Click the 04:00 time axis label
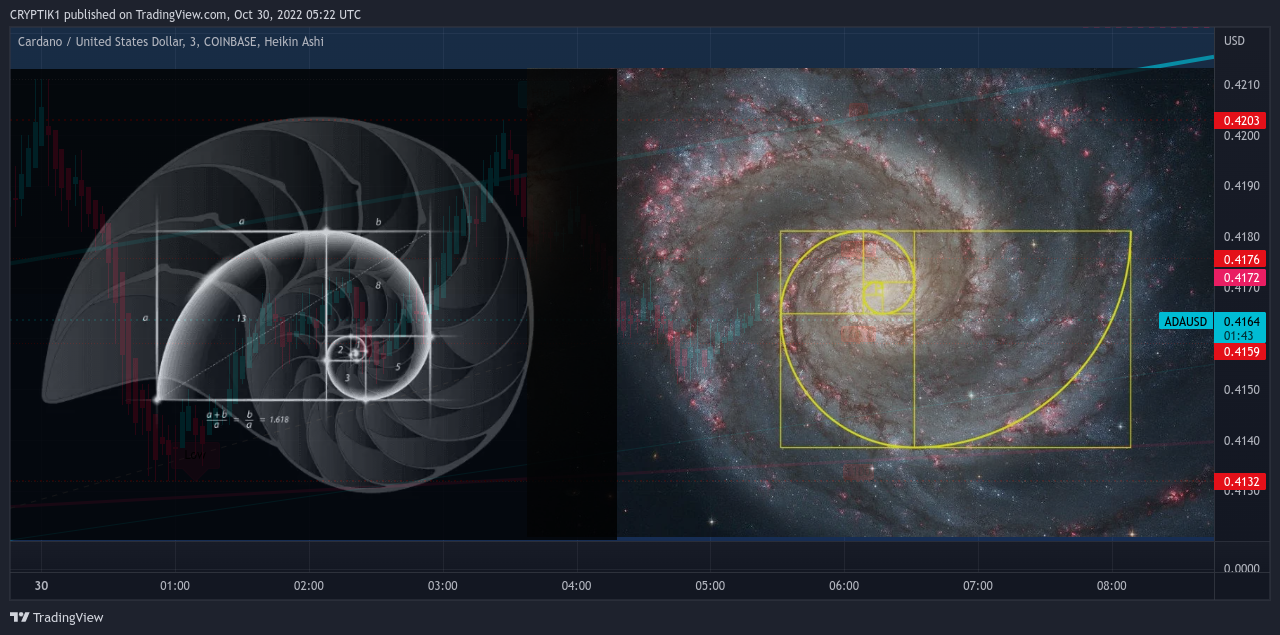This screenshot has height=635, width=1280. (577, 586)
